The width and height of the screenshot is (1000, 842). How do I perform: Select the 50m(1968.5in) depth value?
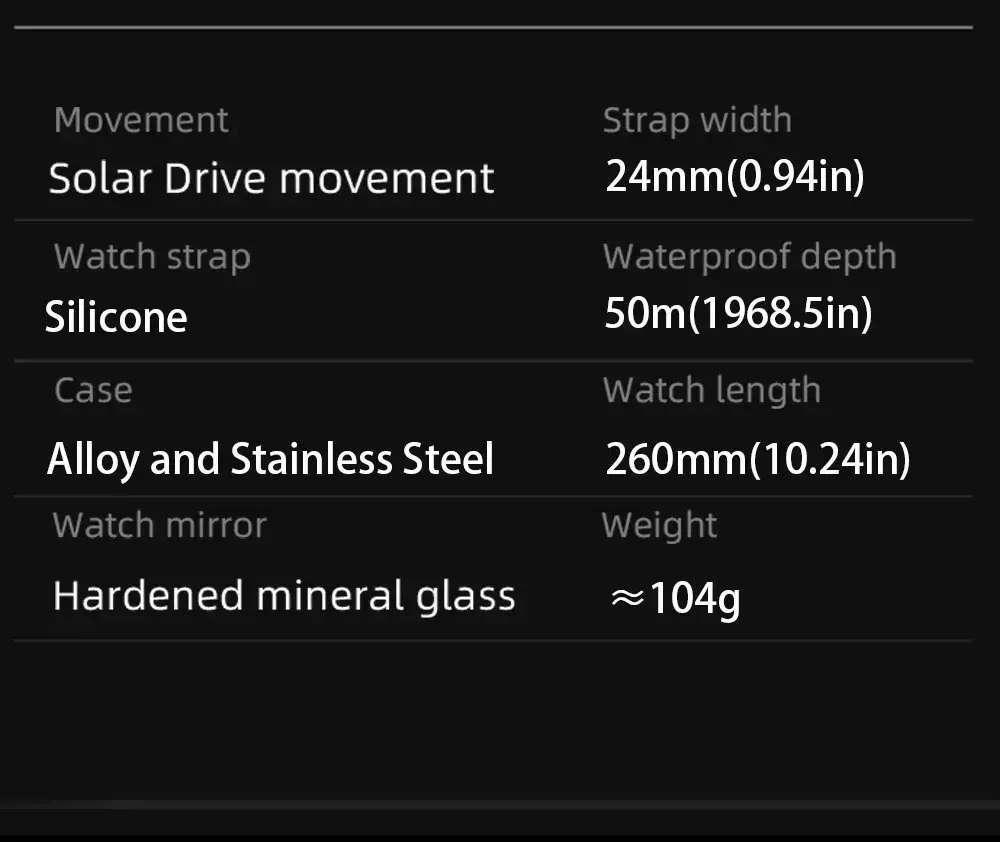[739, 314]
